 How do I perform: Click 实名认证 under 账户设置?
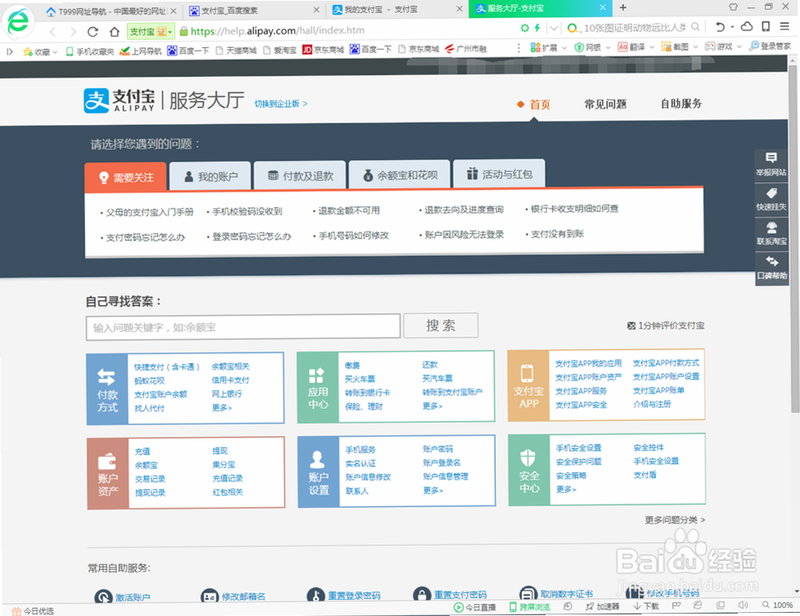click(x=360, y=463)
